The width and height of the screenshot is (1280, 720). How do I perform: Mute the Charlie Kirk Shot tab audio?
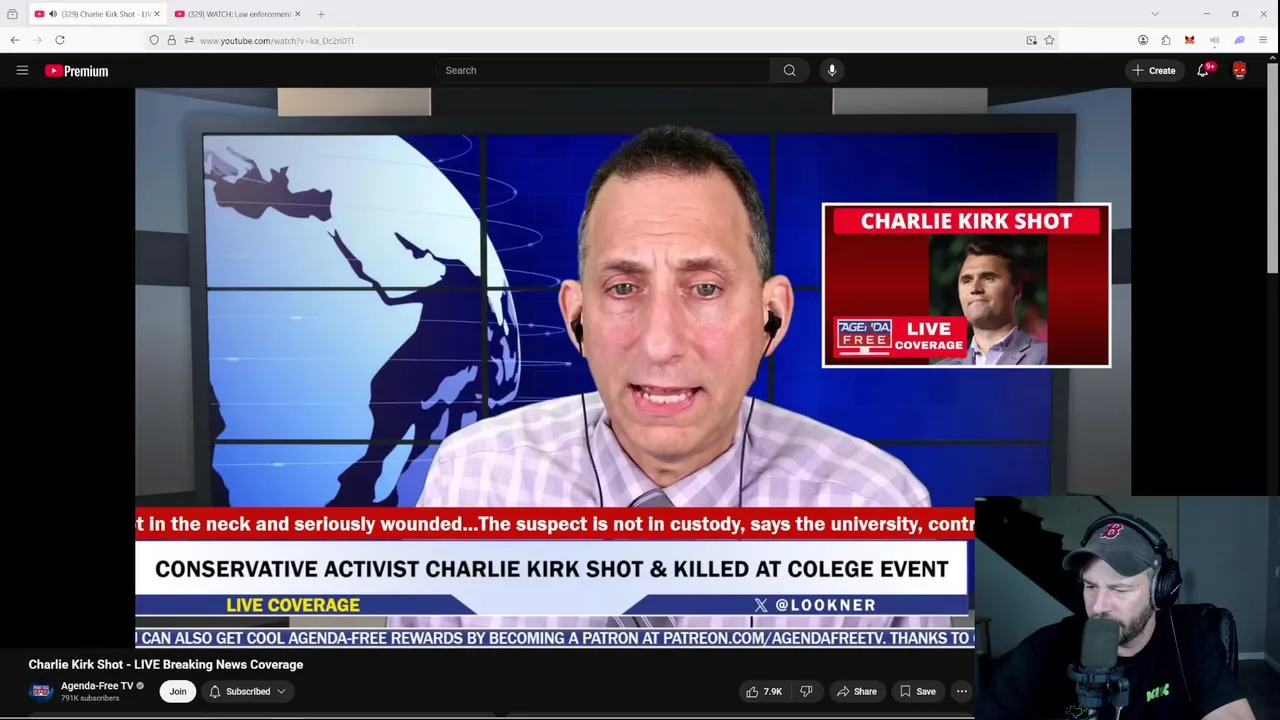53,14
